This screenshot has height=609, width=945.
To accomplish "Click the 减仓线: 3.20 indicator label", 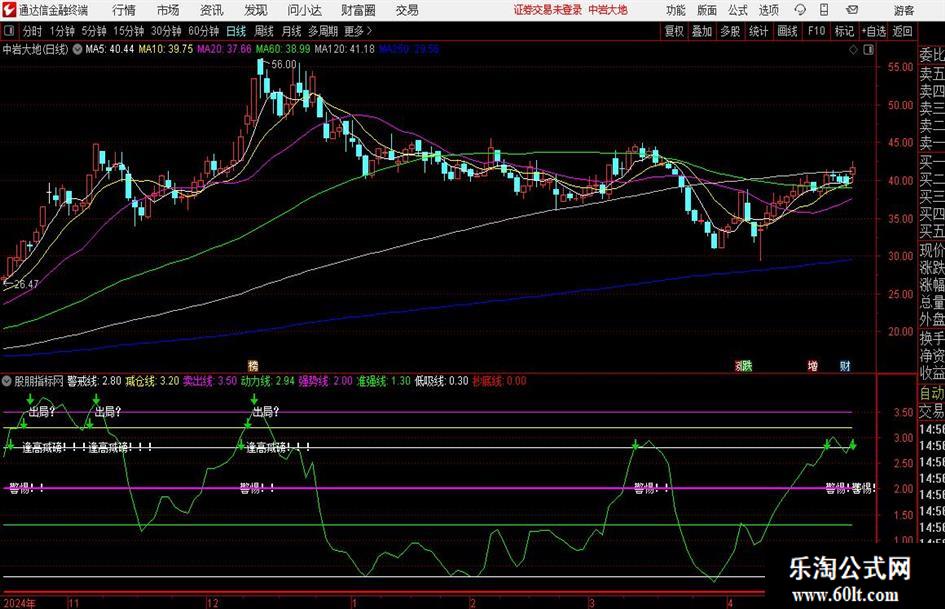I will click(x=152, y=381).
